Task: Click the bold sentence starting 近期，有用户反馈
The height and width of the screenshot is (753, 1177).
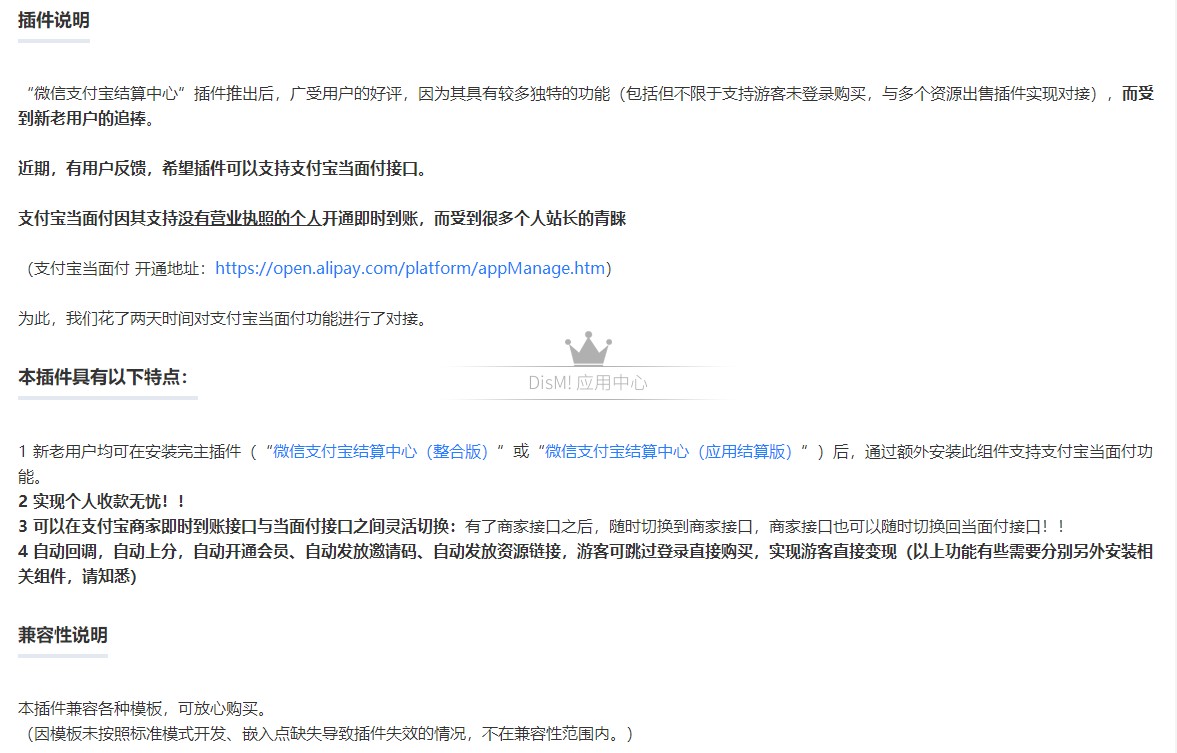Action: click(x=222, y=168)
